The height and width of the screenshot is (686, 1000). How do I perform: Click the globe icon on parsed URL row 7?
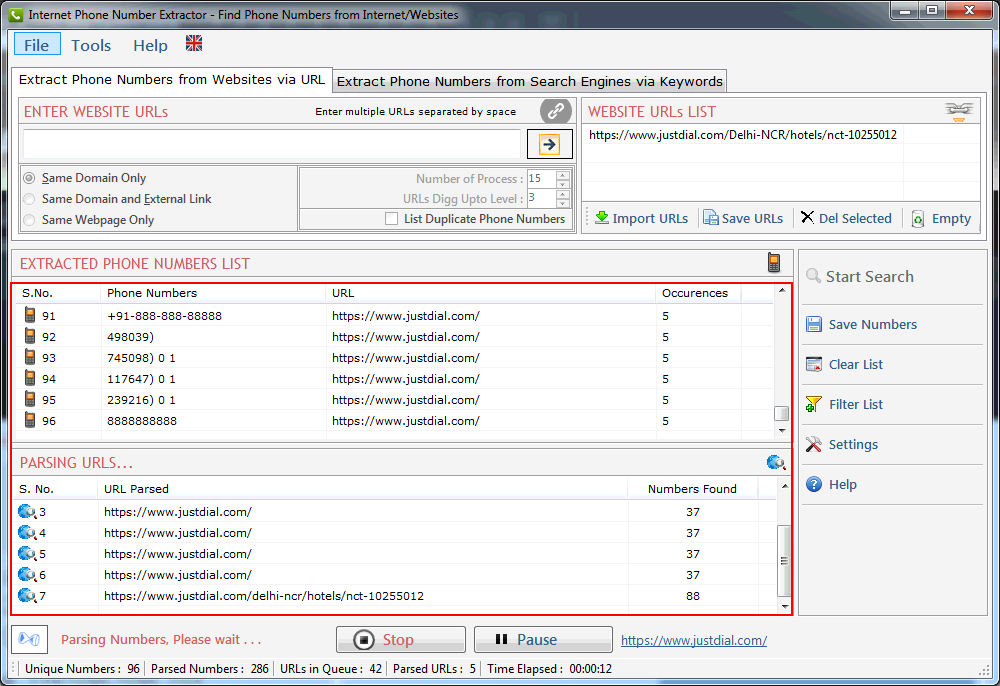(x=27, y=595)
